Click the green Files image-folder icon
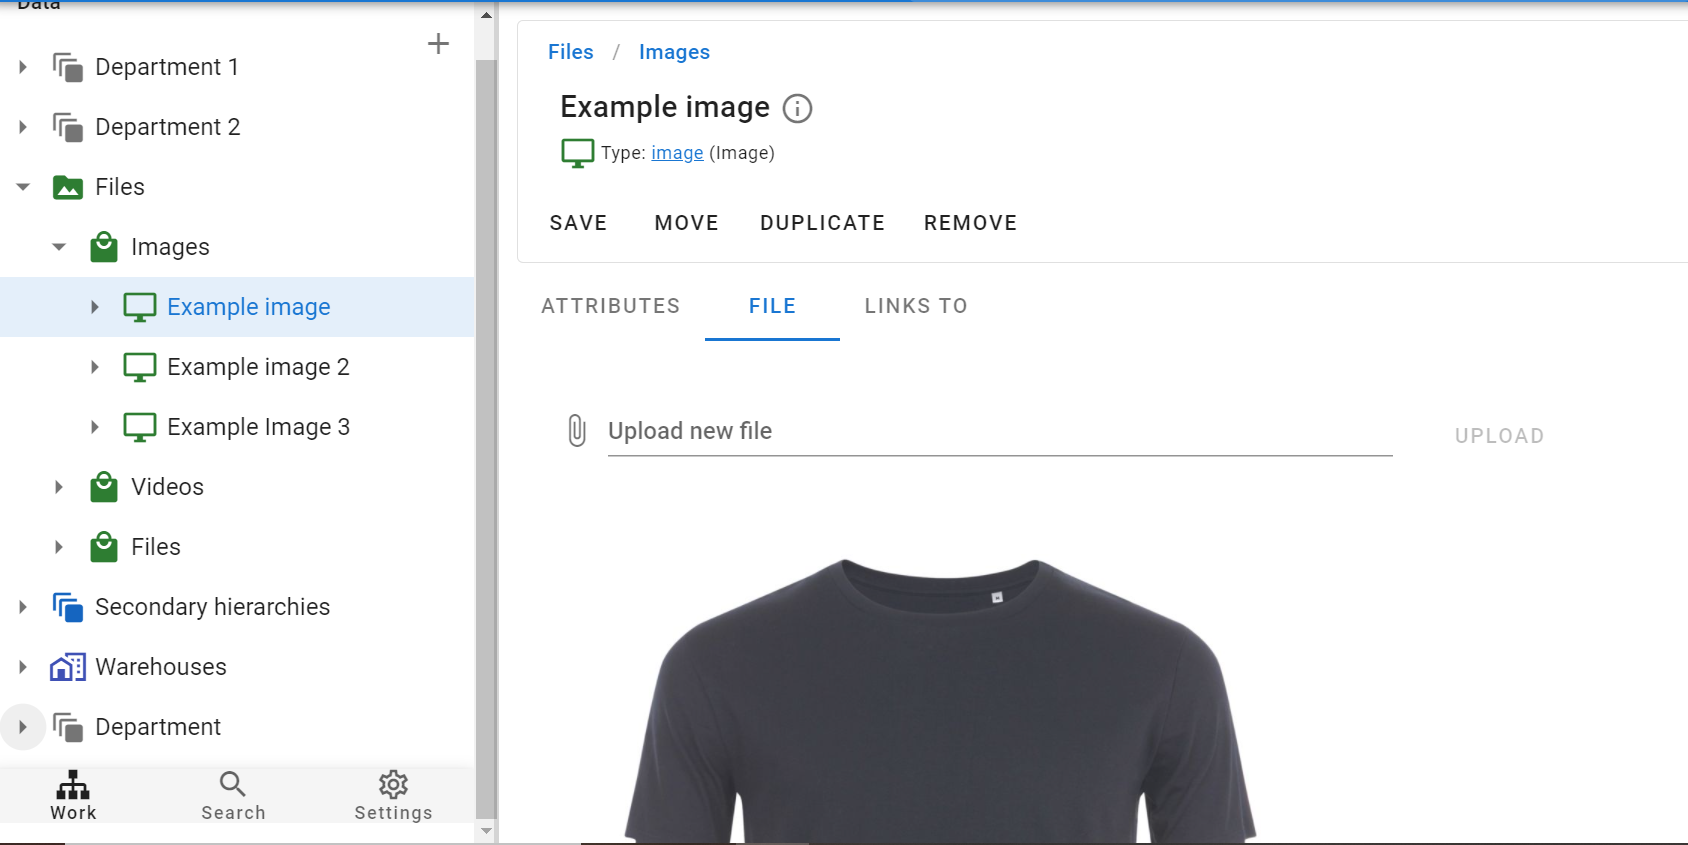Image resolution: width=1688 pixels, height=845 pixels. pos(67,187)
